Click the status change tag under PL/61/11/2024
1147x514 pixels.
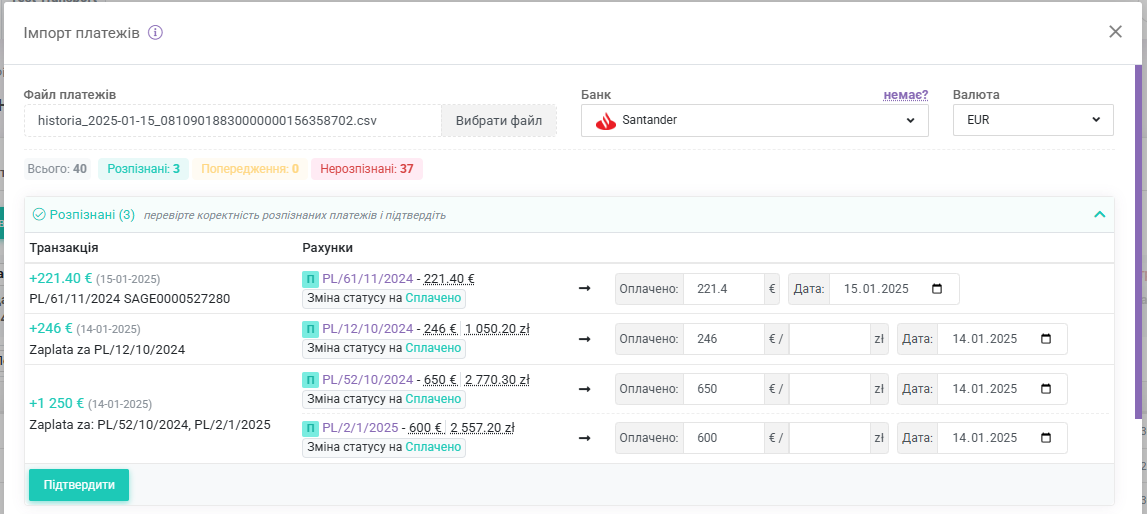384,299
